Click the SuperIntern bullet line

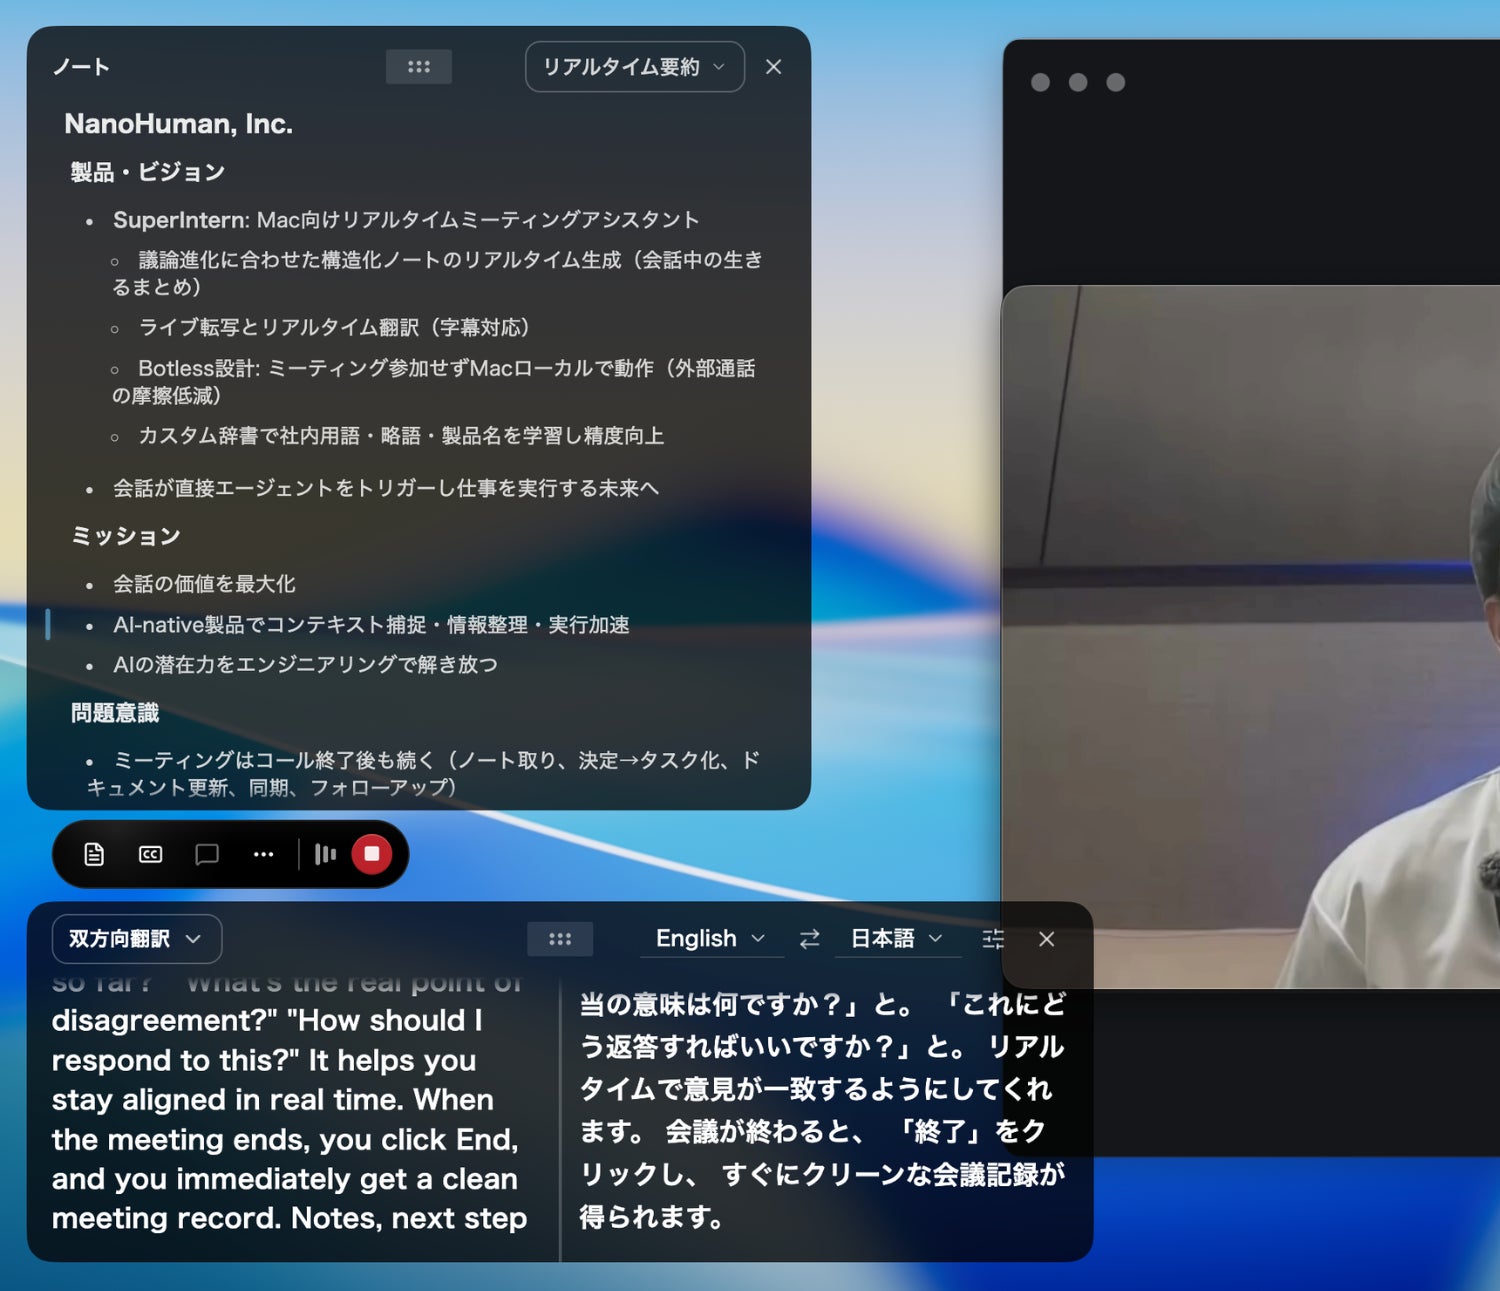click(406, 220)
